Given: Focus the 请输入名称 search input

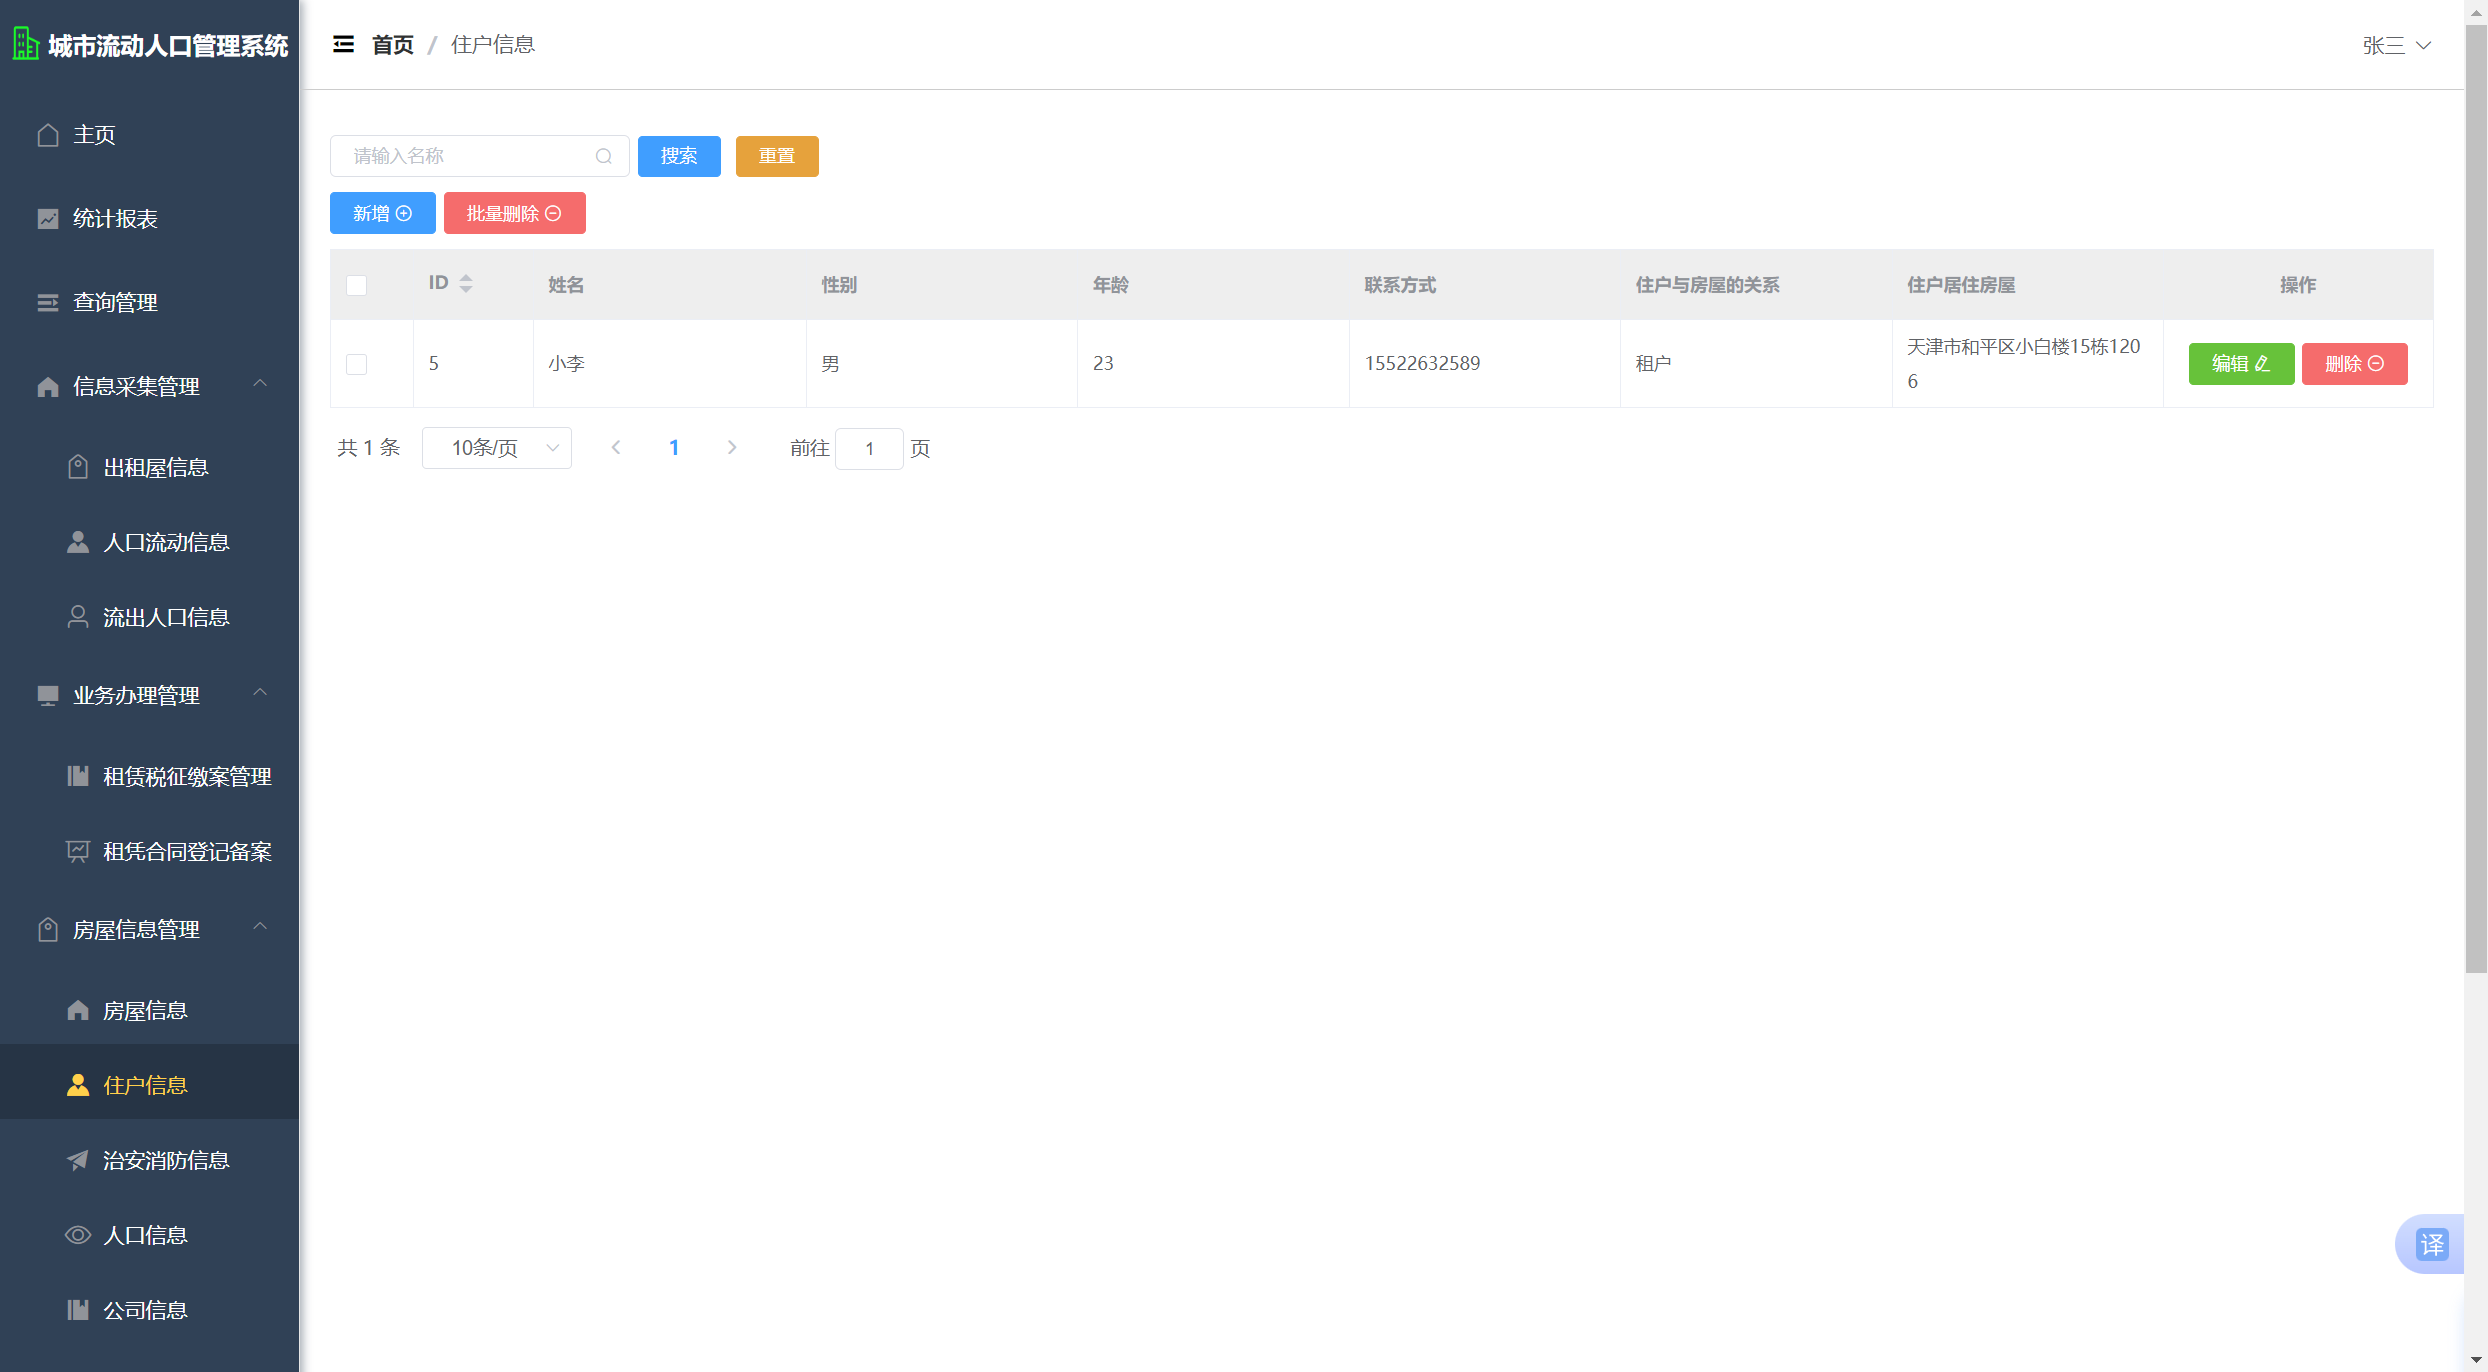Looking at the screenshot, I should point(480,156).
